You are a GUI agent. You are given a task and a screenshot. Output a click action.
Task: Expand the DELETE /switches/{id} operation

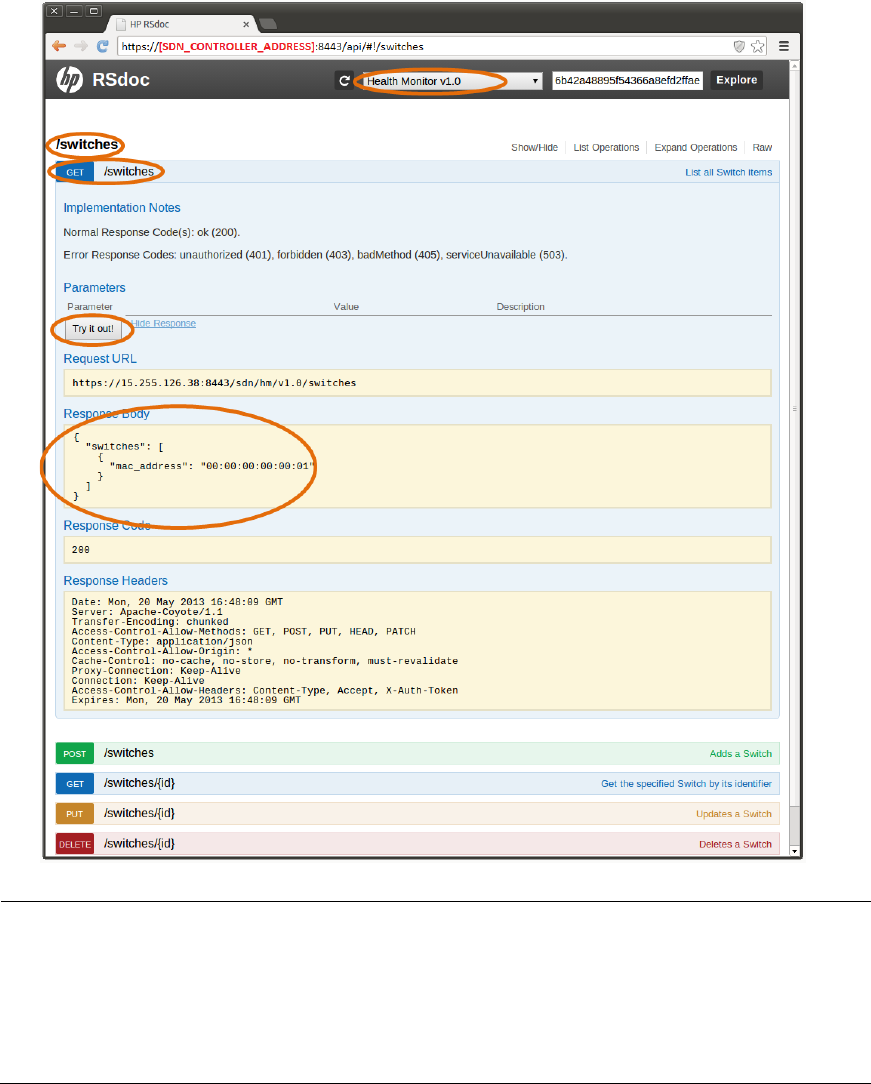[418, 844]
